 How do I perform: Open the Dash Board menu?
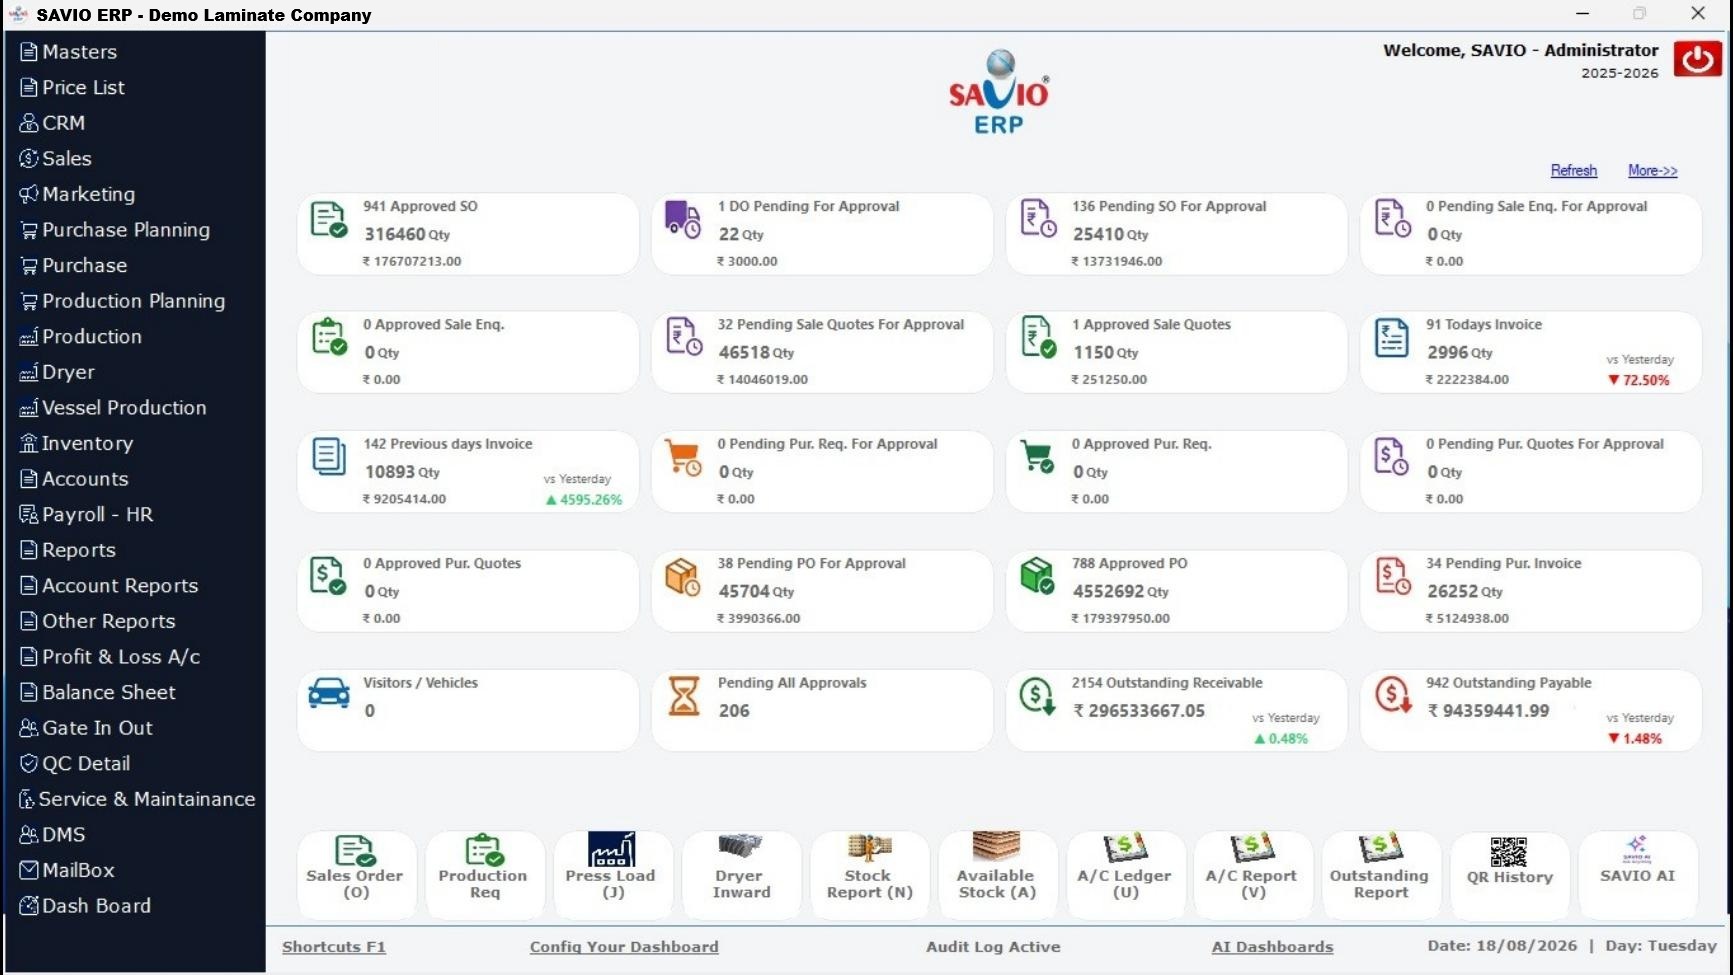pos(85,906)
